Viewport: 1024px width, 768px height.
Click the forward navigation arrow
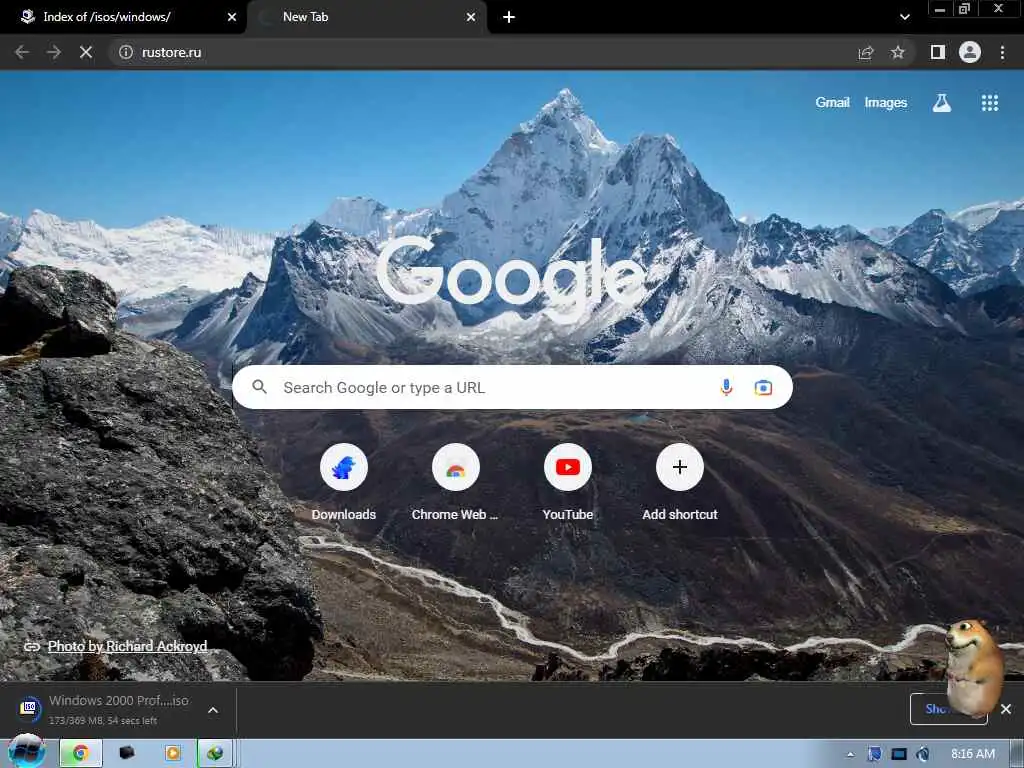pos(54,52)
